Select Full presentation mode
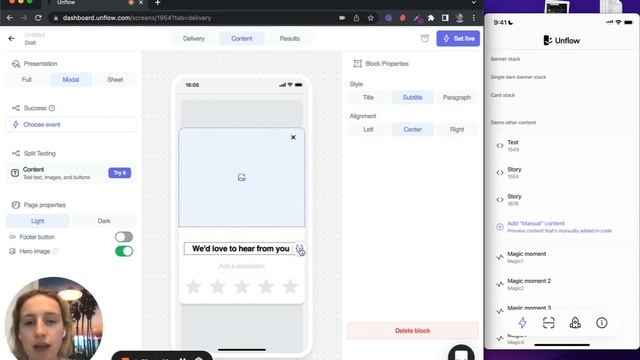Viewport: 640px width, 360px height. (27, 80)
